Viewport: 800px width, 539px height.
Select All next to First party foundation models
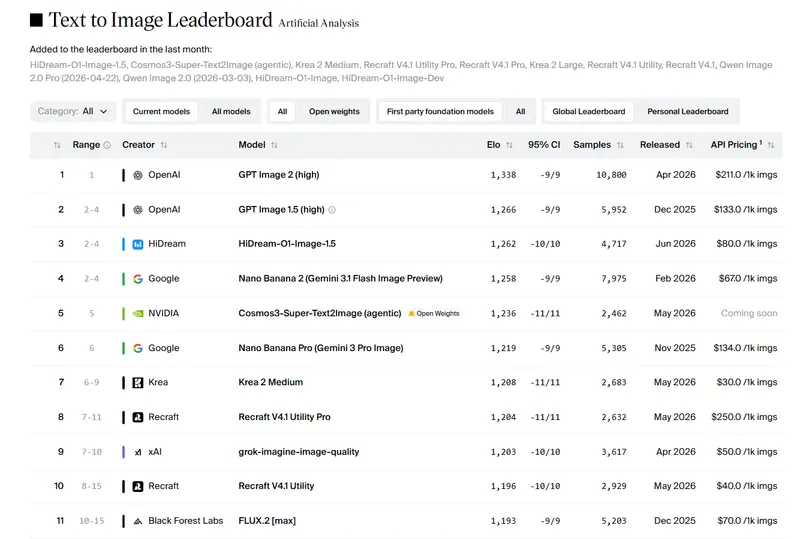pos(520,111)
